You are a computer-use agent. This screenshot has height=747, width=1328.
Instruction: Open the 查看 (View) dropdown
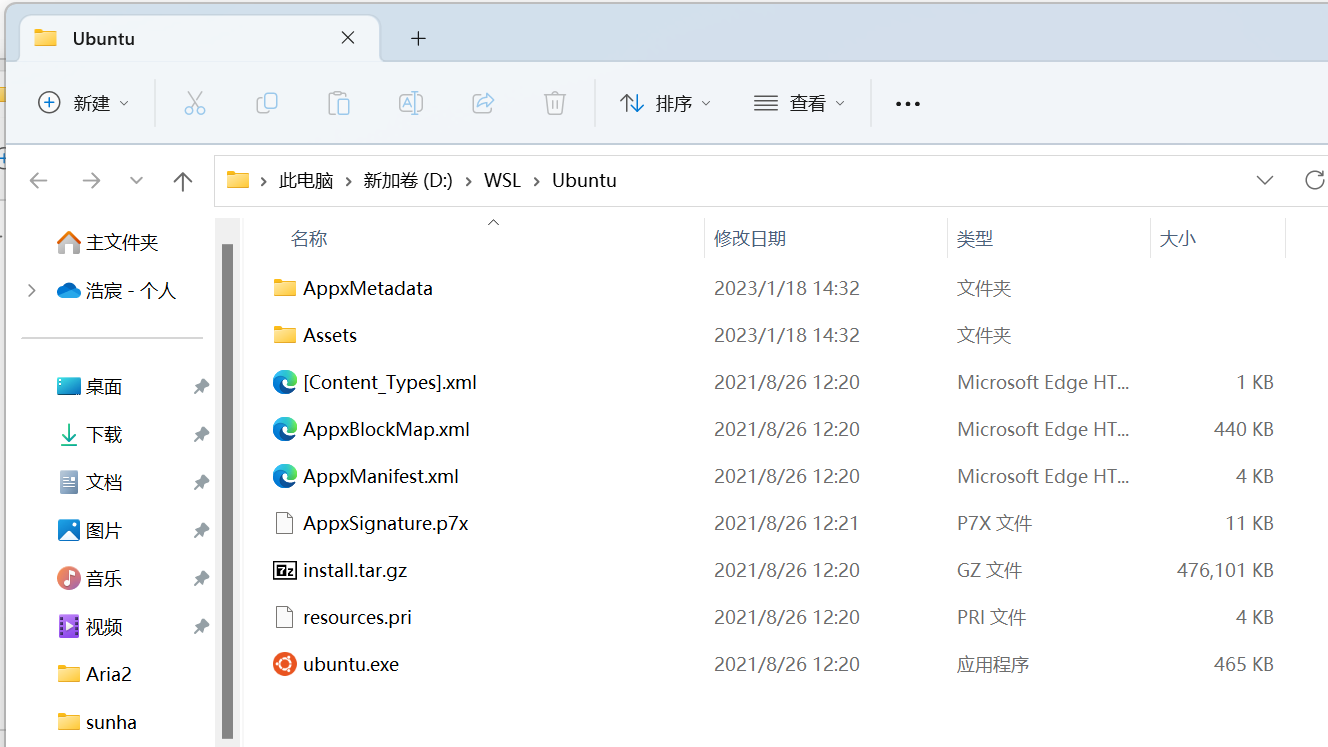[799, 103]
